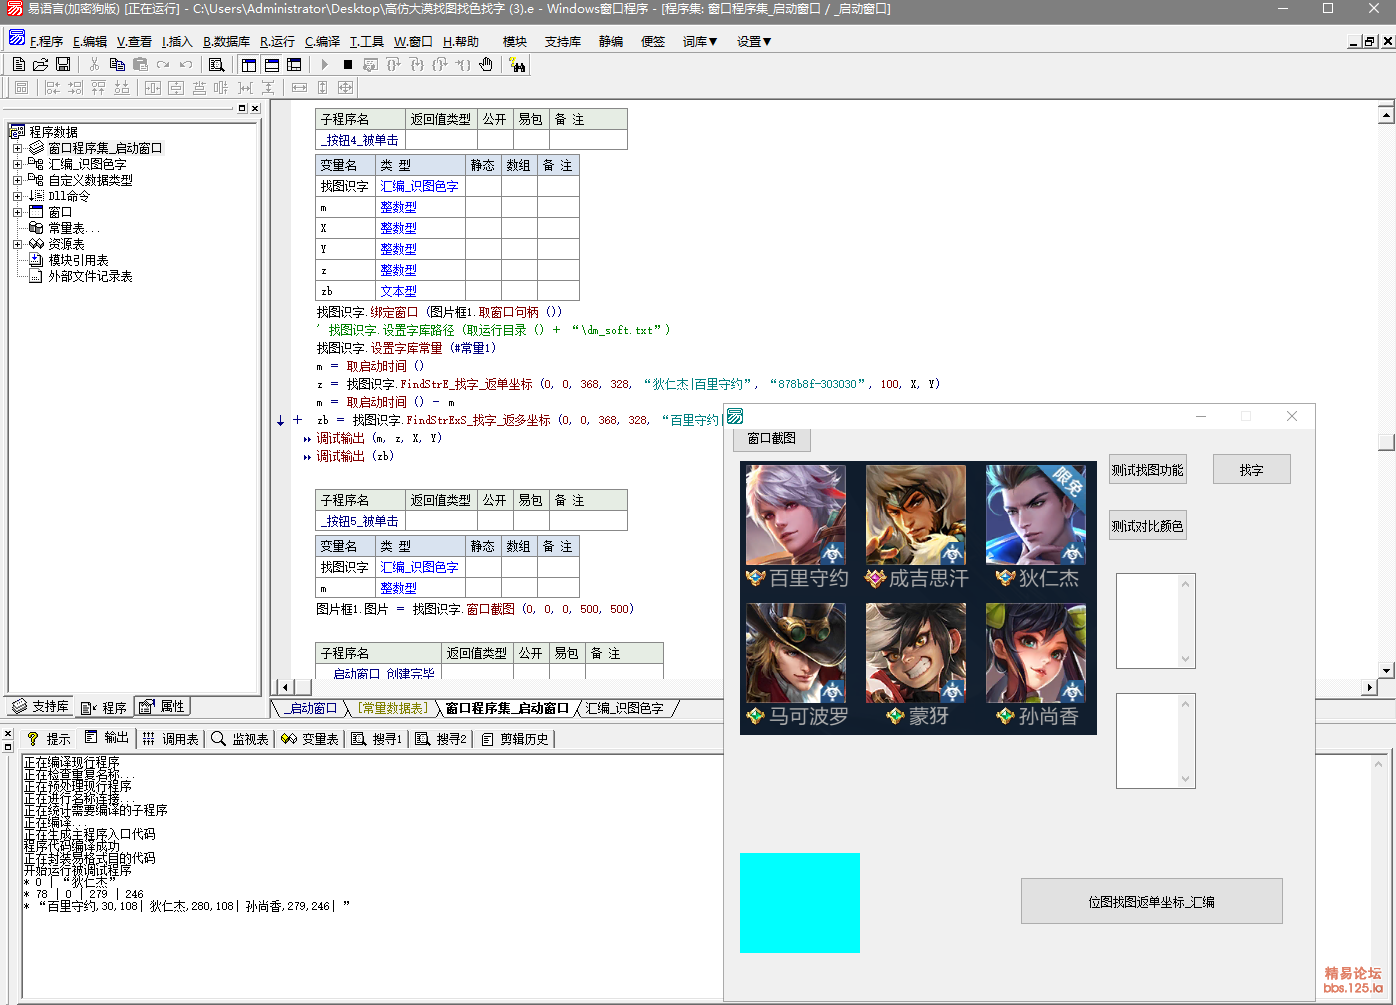1396x1005 pixels.
Task: Redo the last action in toolbar
Action: click(163, 64)
